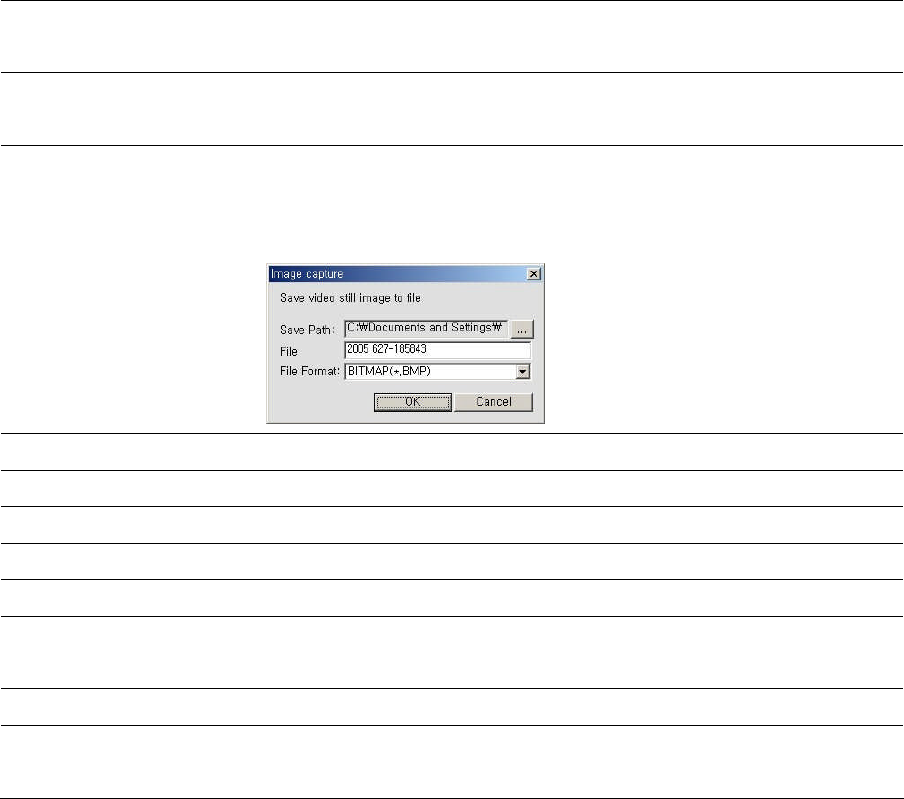The image size is (904, 799).
Task: Click the three-dots button beside Save Path
Action: click(x=522, y=330)
